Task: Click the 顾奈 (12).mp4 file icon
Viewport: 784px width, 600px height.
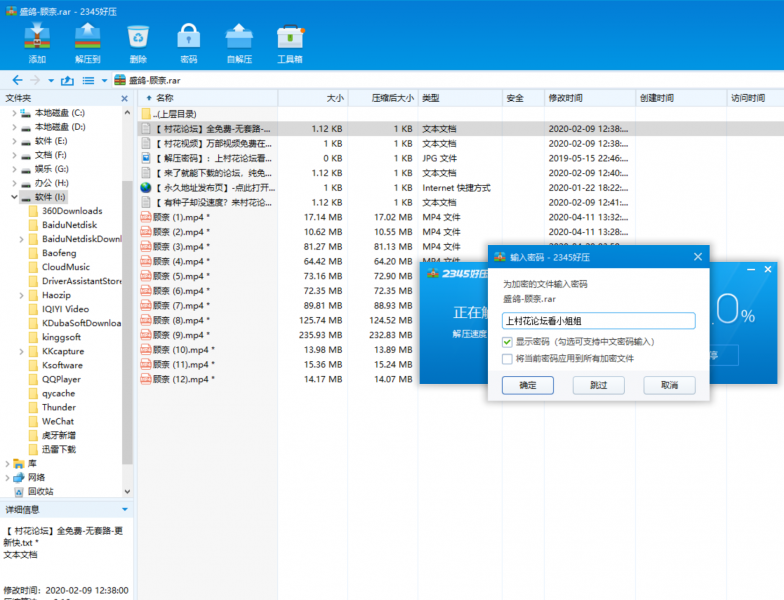Action: [x=146, y=379]
